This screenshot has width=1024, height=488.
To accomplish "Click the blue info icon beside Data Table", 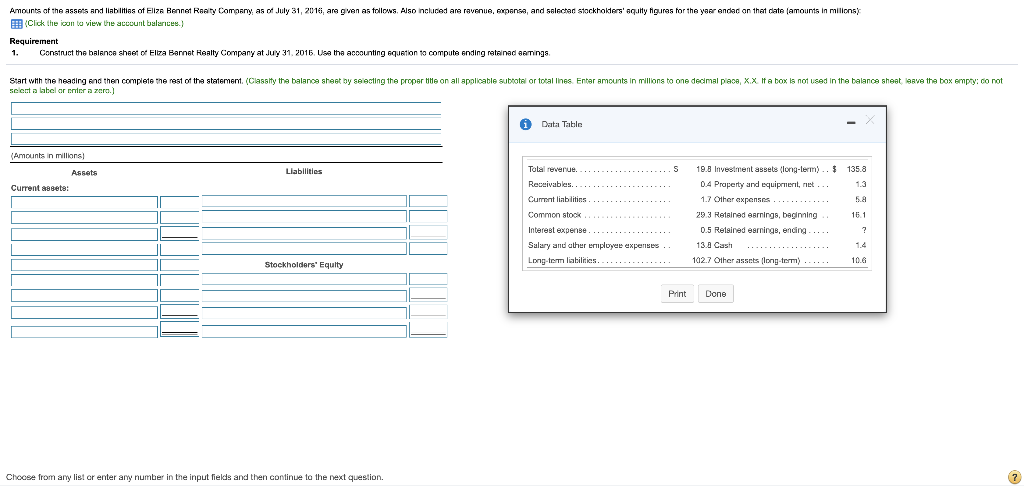I will (x=525, y=124).
